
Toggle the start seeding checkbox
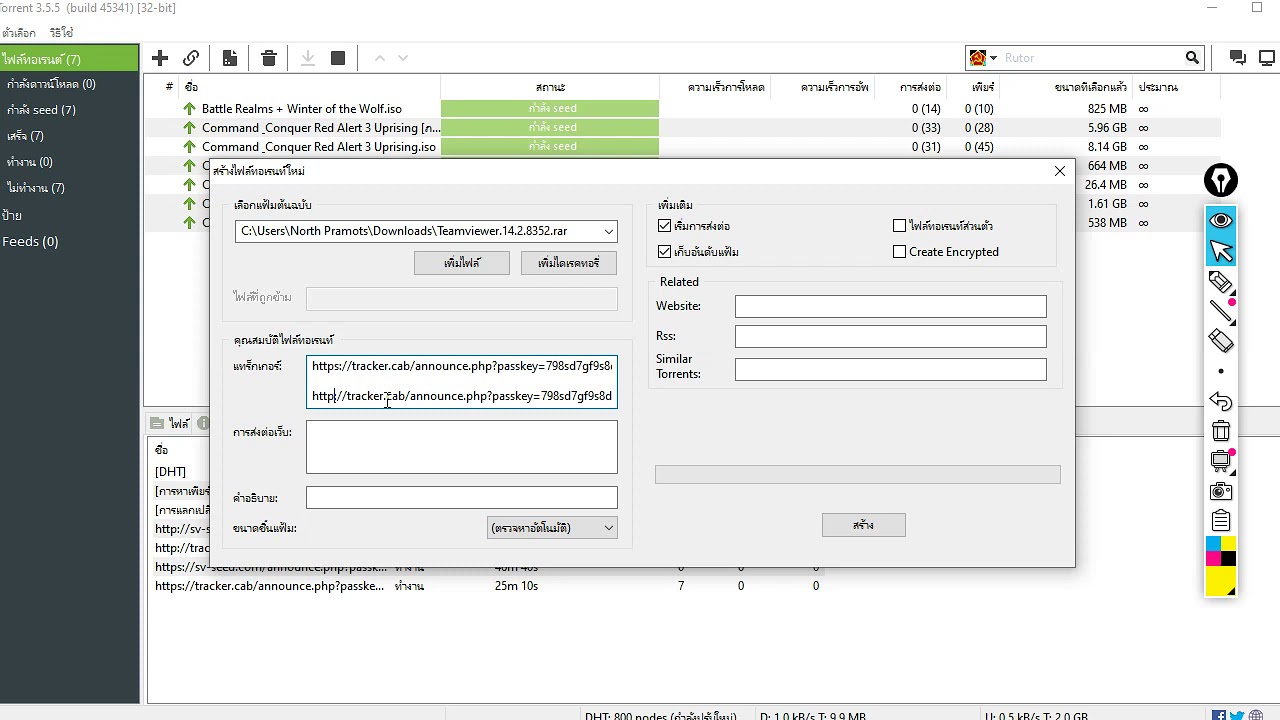(664, 226)
